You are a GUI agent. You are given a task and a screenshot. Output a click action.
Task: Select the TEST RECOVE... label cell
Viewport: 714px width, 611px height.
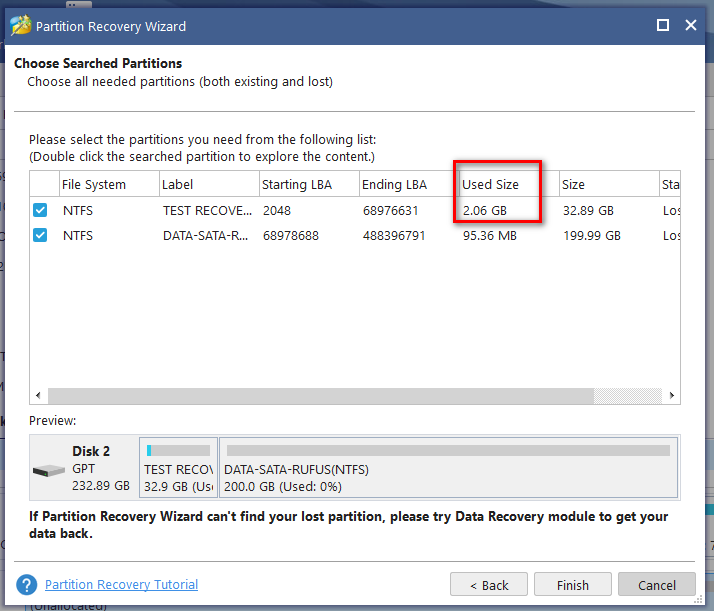click(x=207, y=210)
